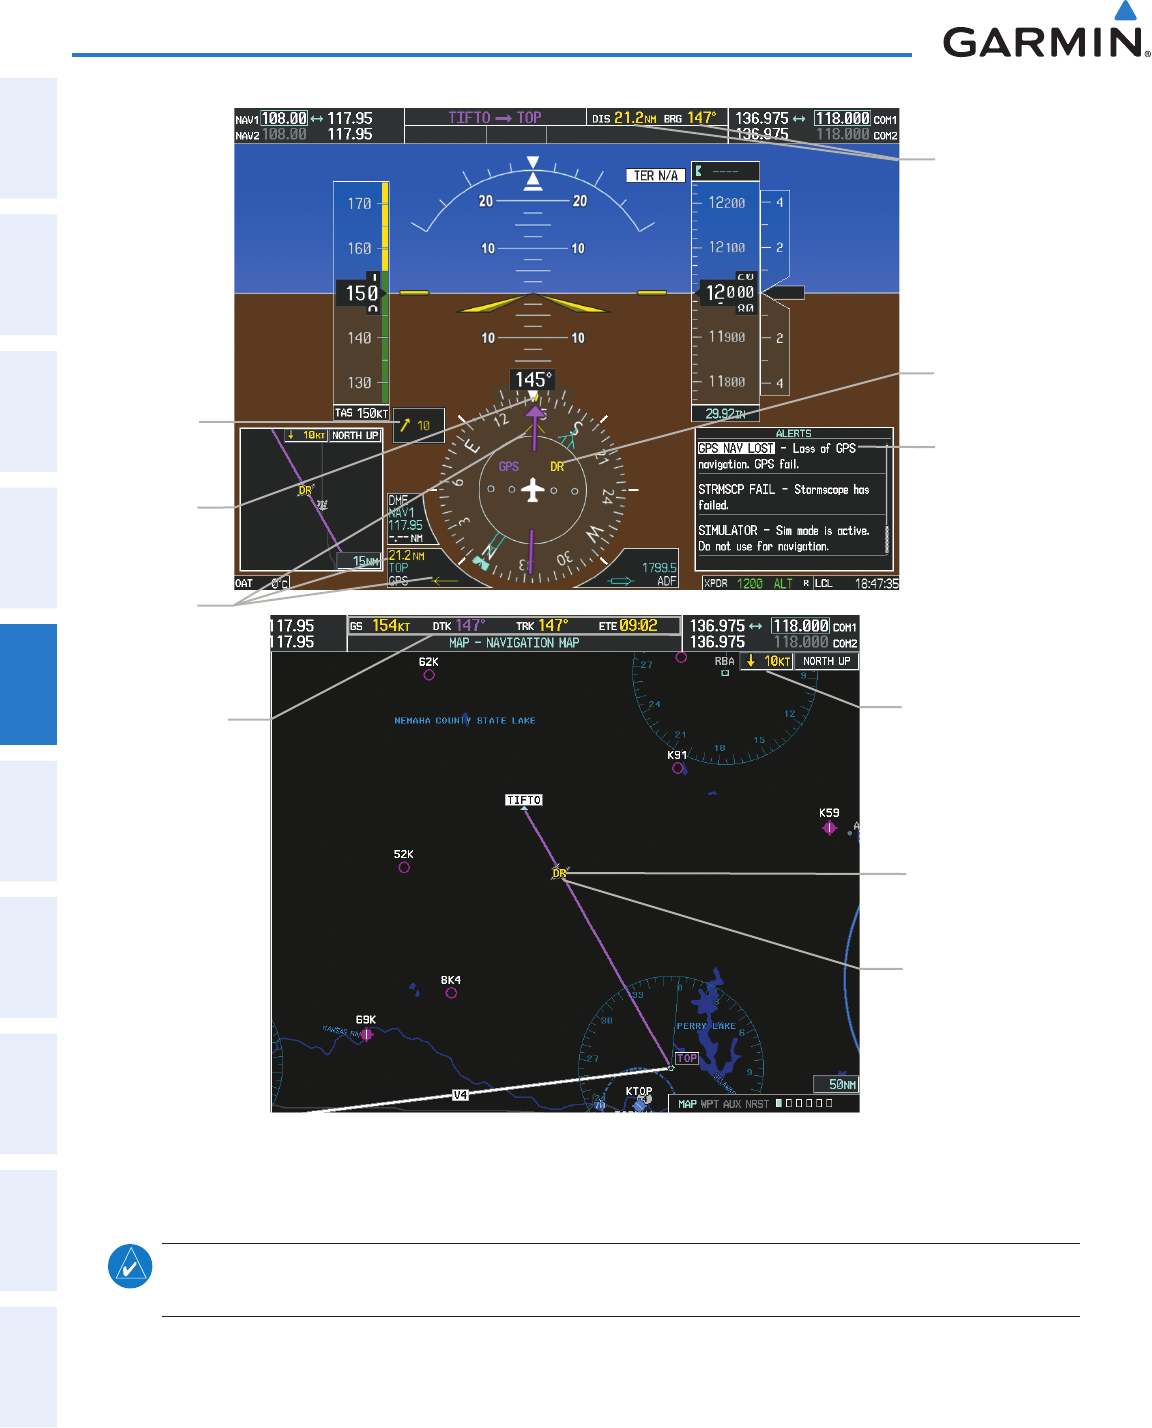Click the TRK 147° field on the MFD
Viewport: 1152px width, 1428px height.
542,626
